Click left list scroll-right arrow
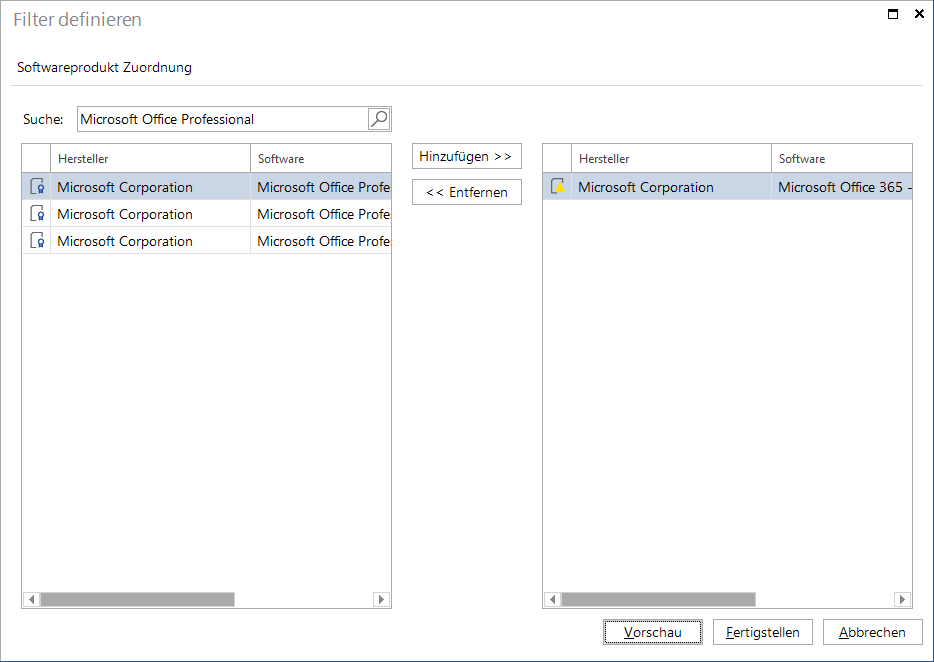Screen dimensions: 934x662 click(381, 599)
